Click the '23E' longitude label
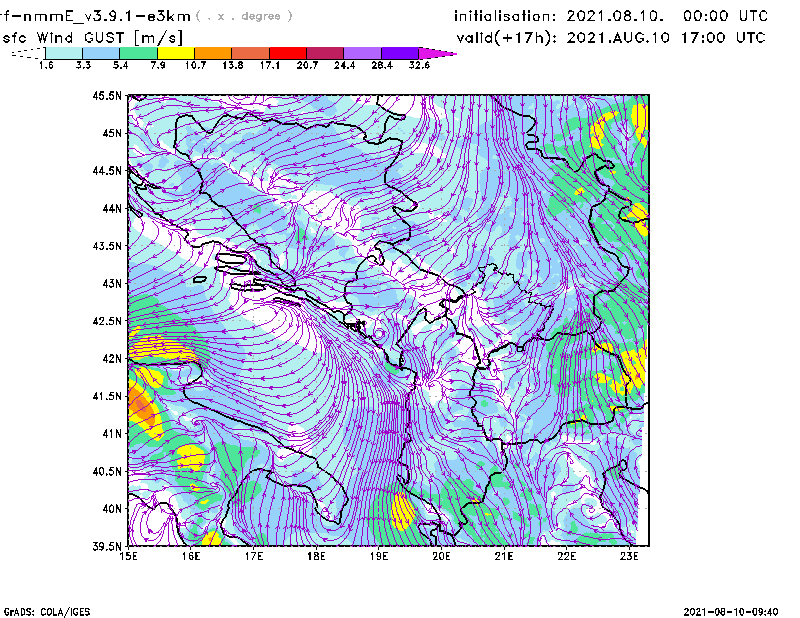800x618 pixels. pyautogui.click(x=629, y=556)
